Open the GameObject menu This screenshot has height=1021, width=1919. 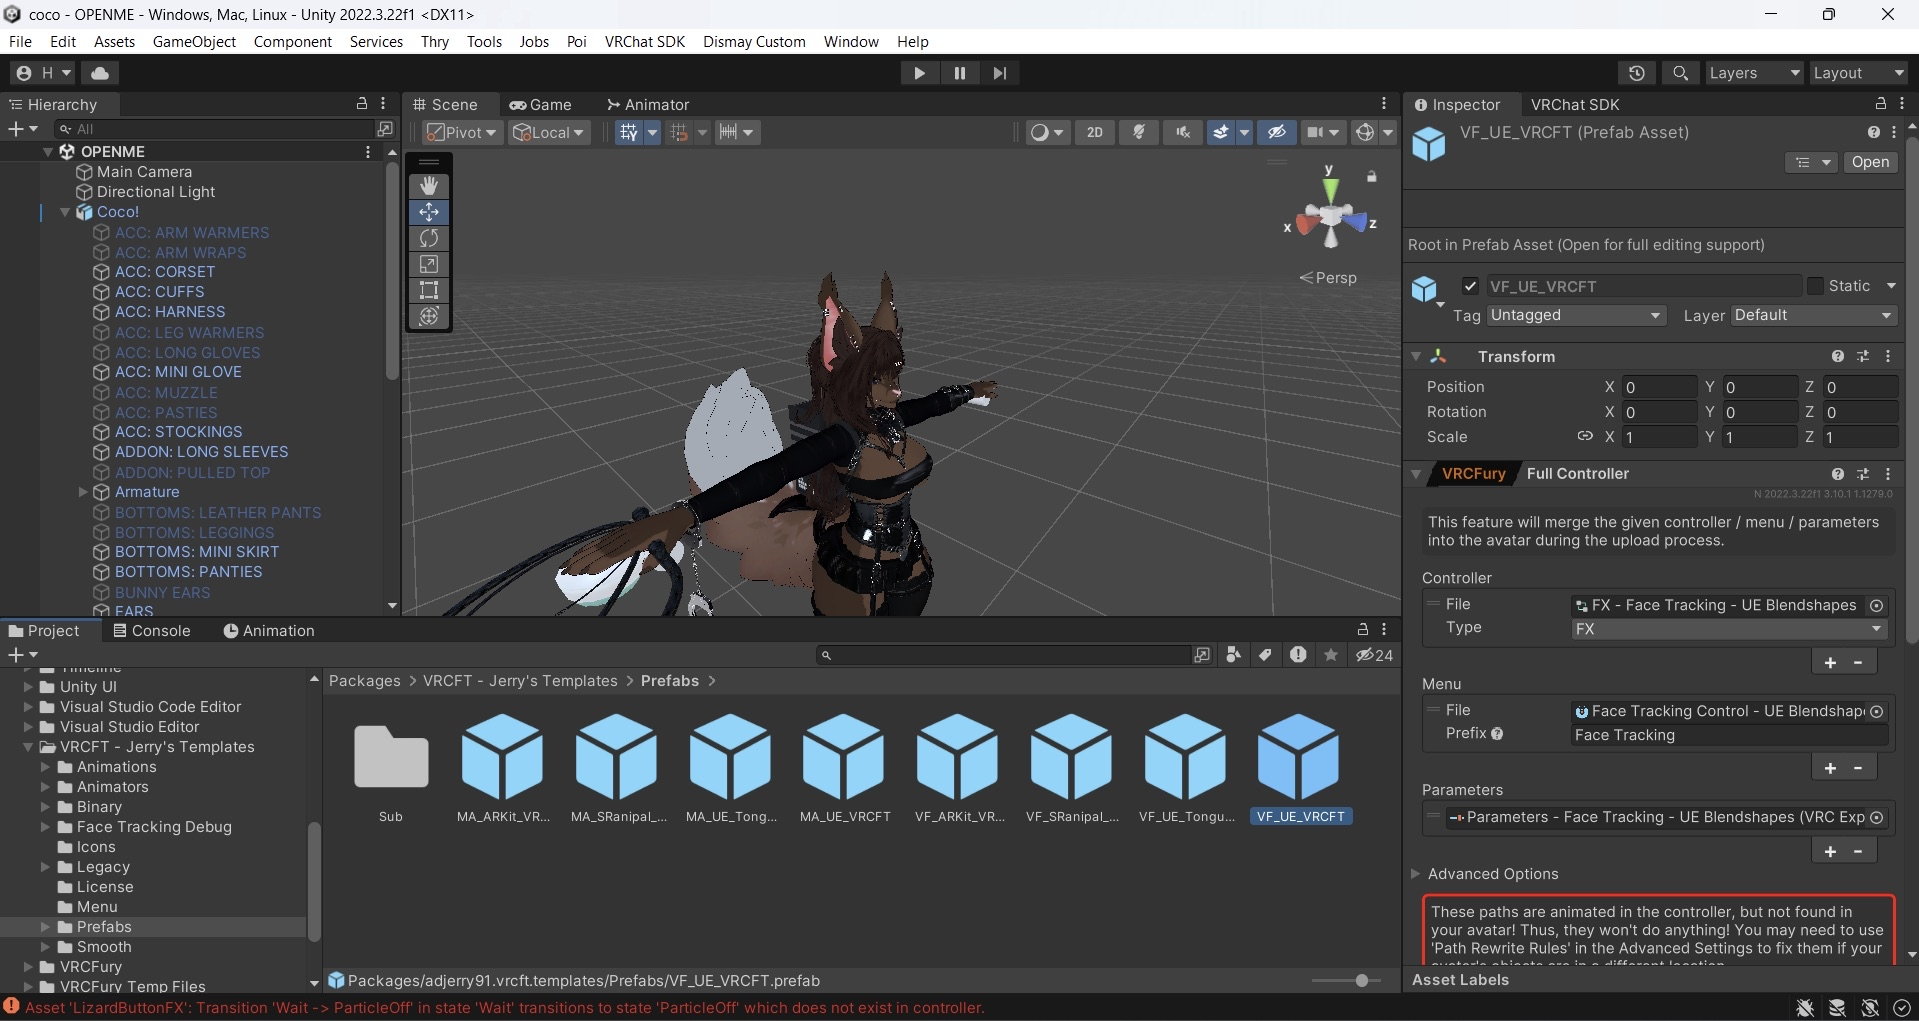click(x=194, y=41)
